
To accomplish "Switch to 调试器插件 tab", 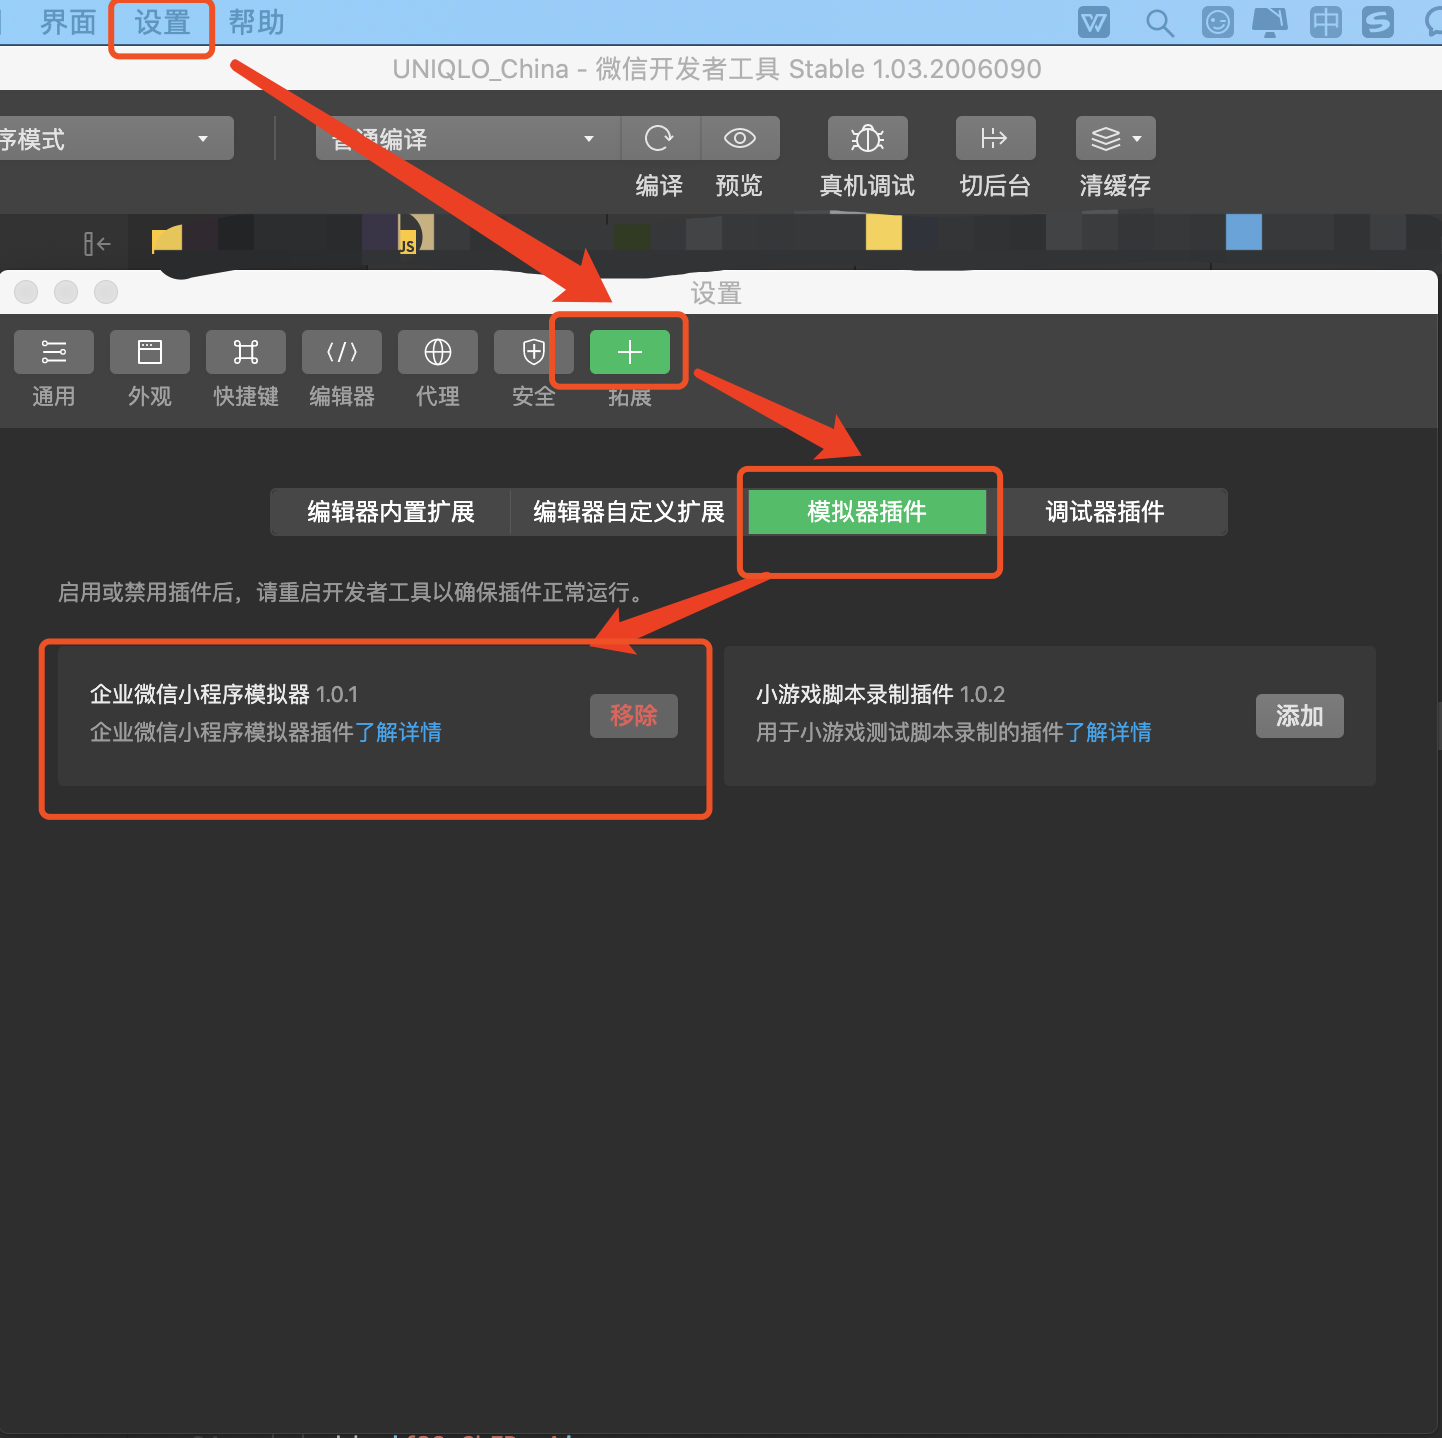I will (1106, 512).
